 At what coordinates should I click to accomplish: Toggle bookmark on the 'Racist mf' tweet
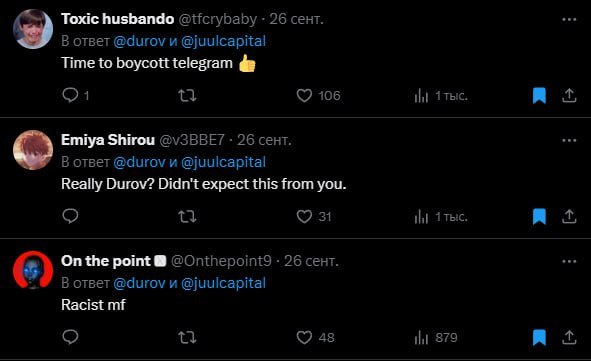click(539, 337)
